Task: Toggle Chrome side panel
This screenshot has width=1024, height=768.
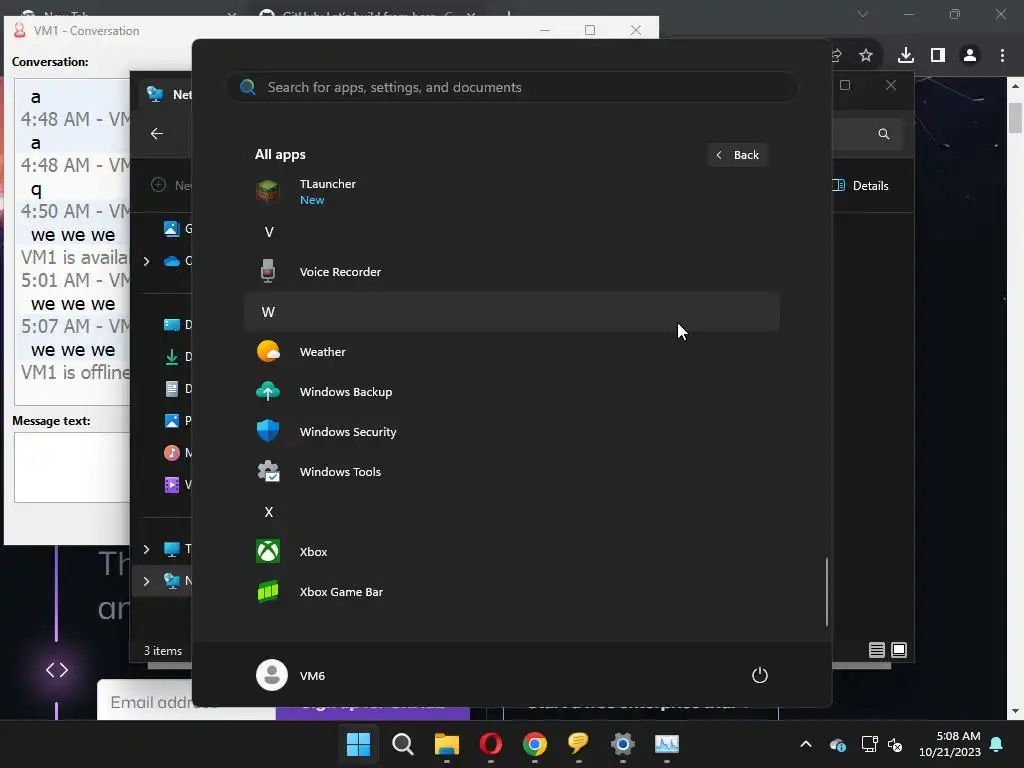Action: [938, 56]
